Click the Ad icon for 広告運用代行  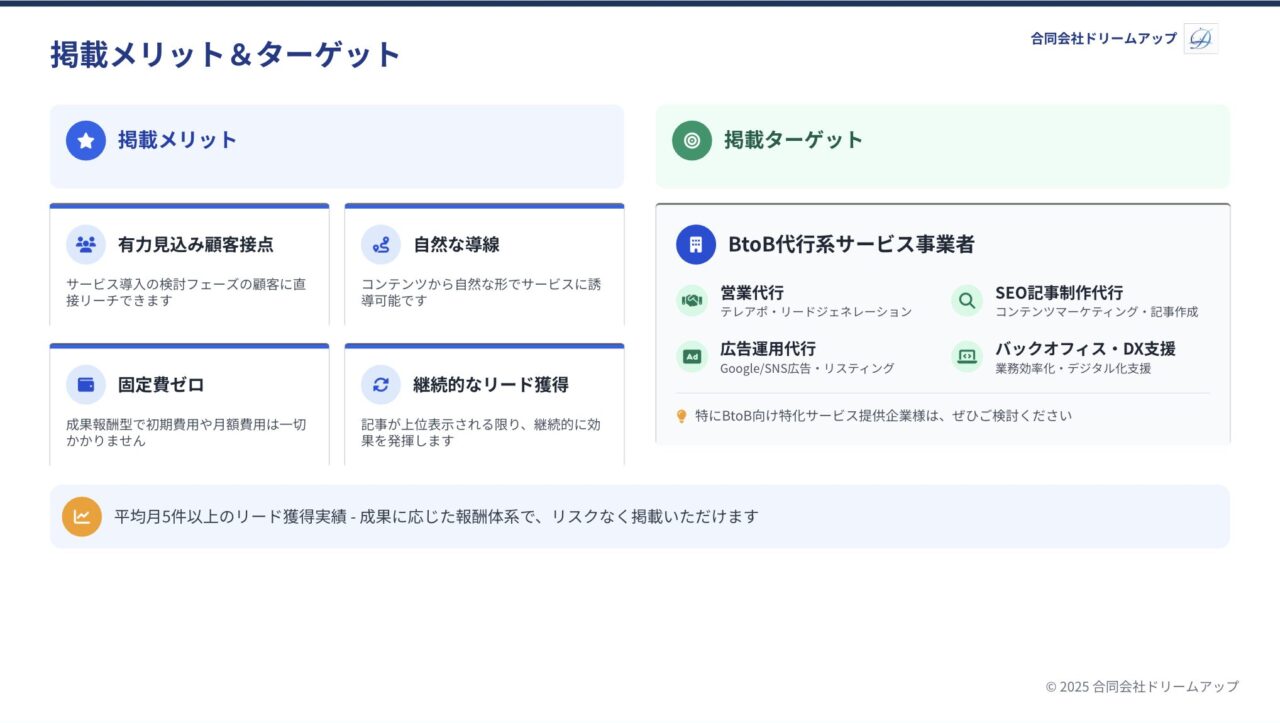692,356
